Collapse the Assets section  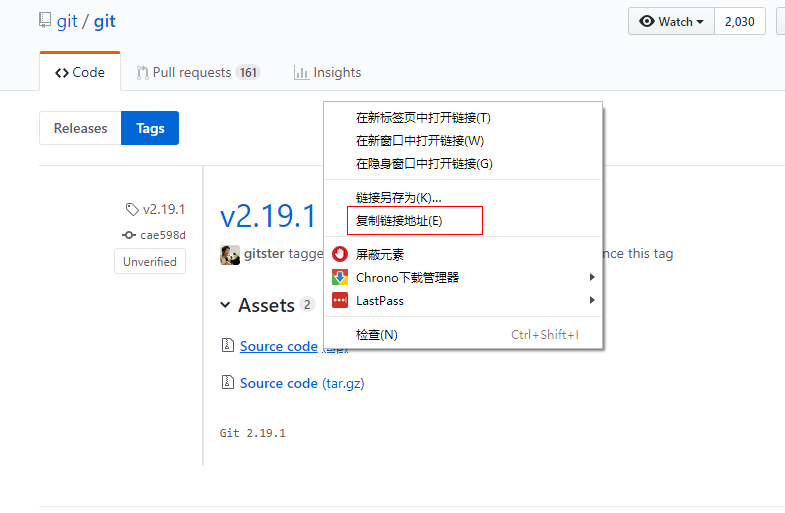[x=225, y=305]
